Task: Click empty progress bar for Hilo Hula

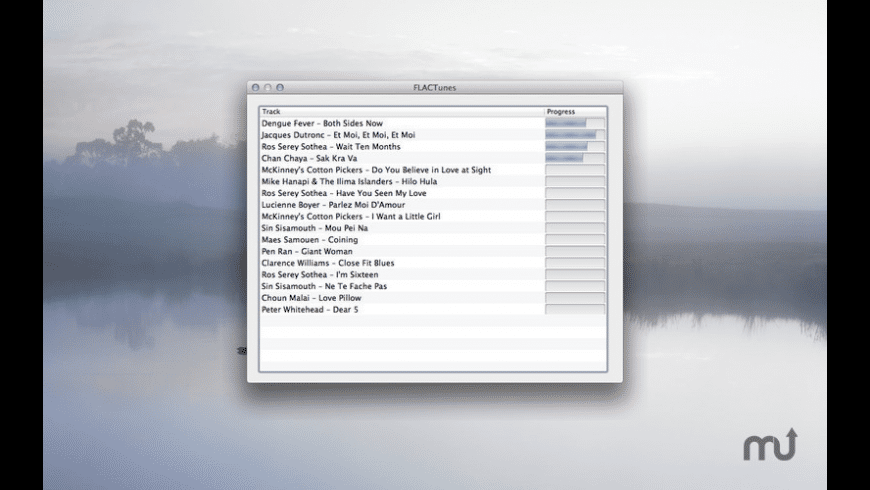Action: coord(575,181)
